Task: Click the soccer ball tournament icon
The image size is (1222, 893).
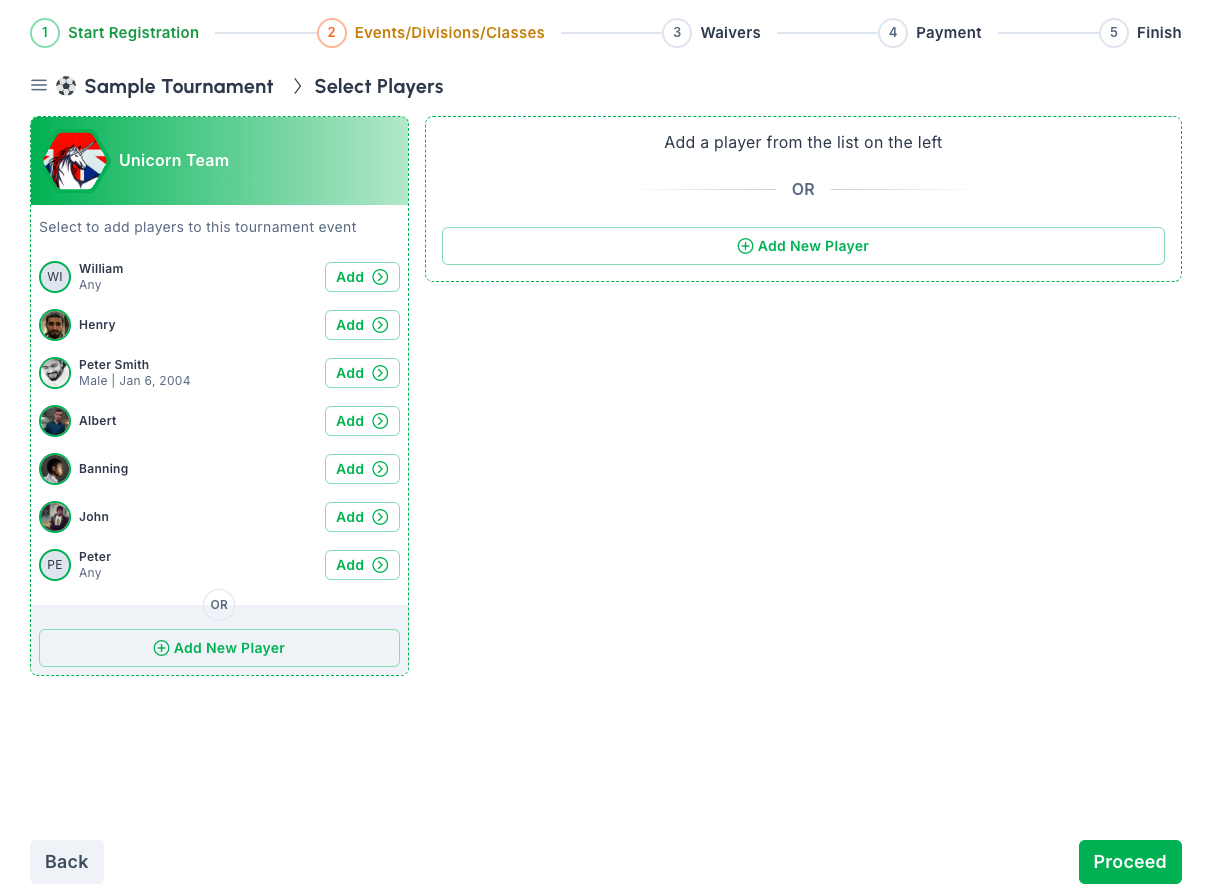Action: pos(66,86)
